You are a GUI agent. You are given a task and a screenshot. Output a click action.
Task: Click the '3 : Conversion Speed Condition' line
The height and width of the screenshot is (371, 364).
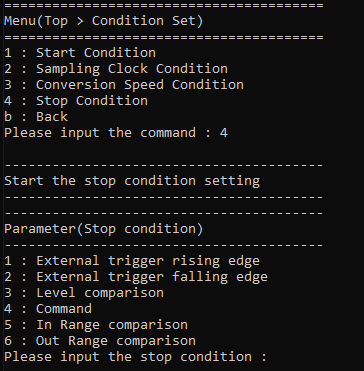pyautogui.click(x=124, y=85)
